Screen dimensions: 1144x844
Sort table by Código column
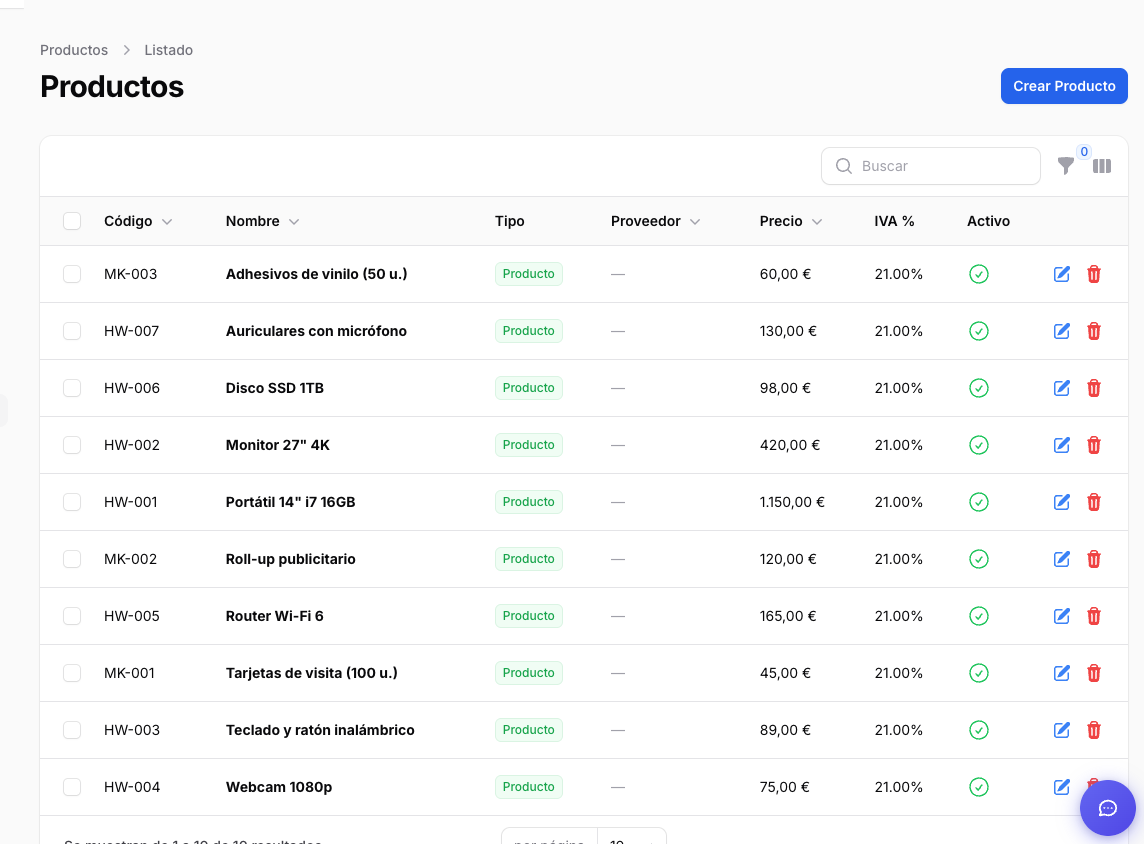[138, 221]
